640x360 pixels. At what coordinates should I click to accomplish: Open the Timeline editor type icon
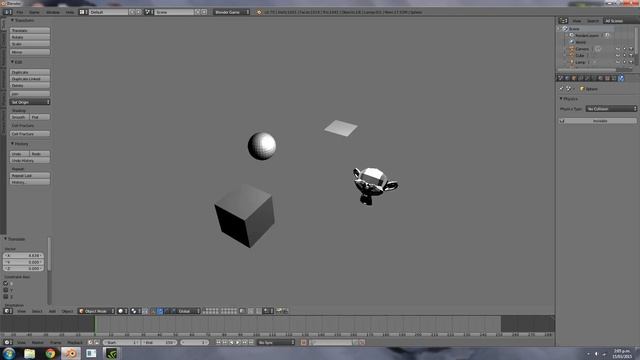click(x=8, y=342)
